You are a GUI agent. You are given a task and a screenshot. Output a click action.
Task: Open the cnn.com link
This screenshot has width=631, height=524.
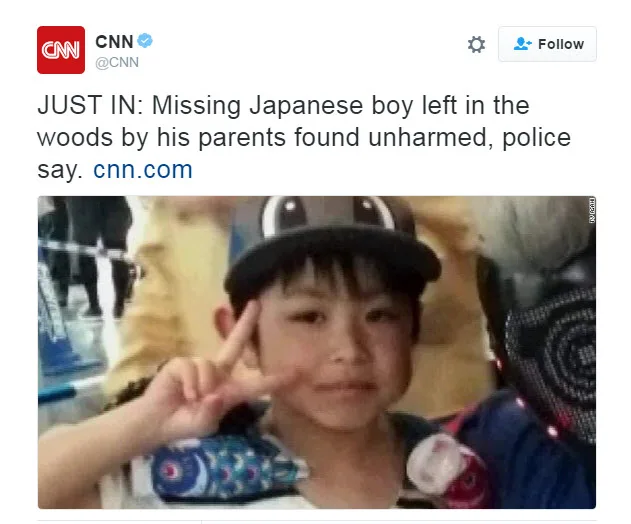point(143,169)
